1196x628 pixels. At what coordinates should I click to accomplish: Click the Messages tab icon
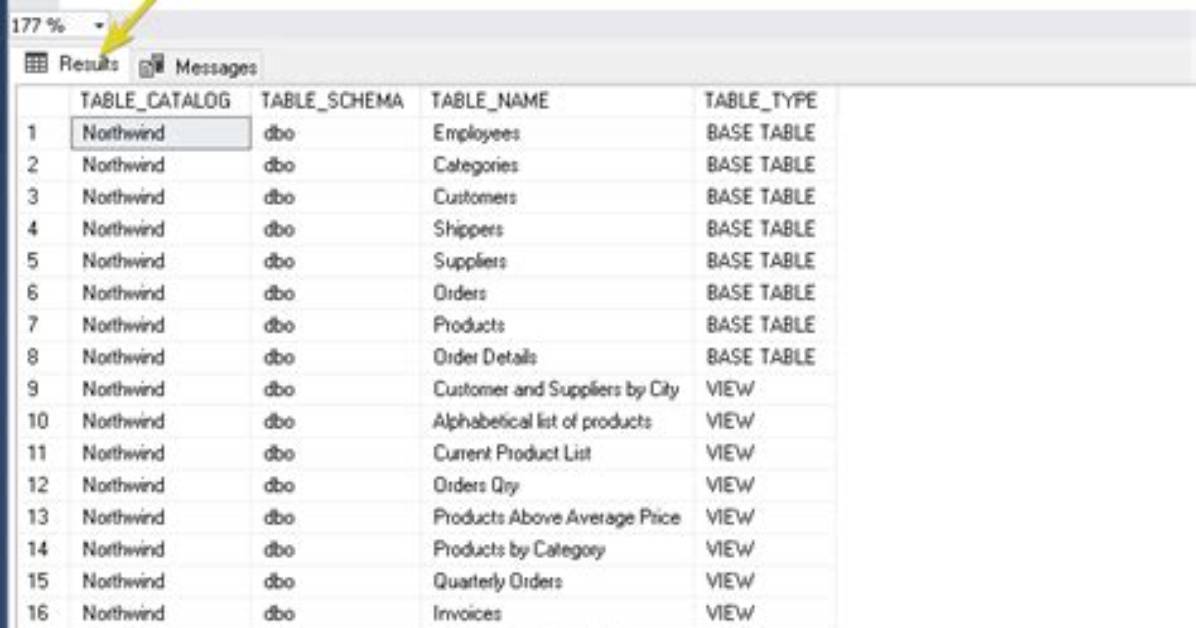pos(152,66)
